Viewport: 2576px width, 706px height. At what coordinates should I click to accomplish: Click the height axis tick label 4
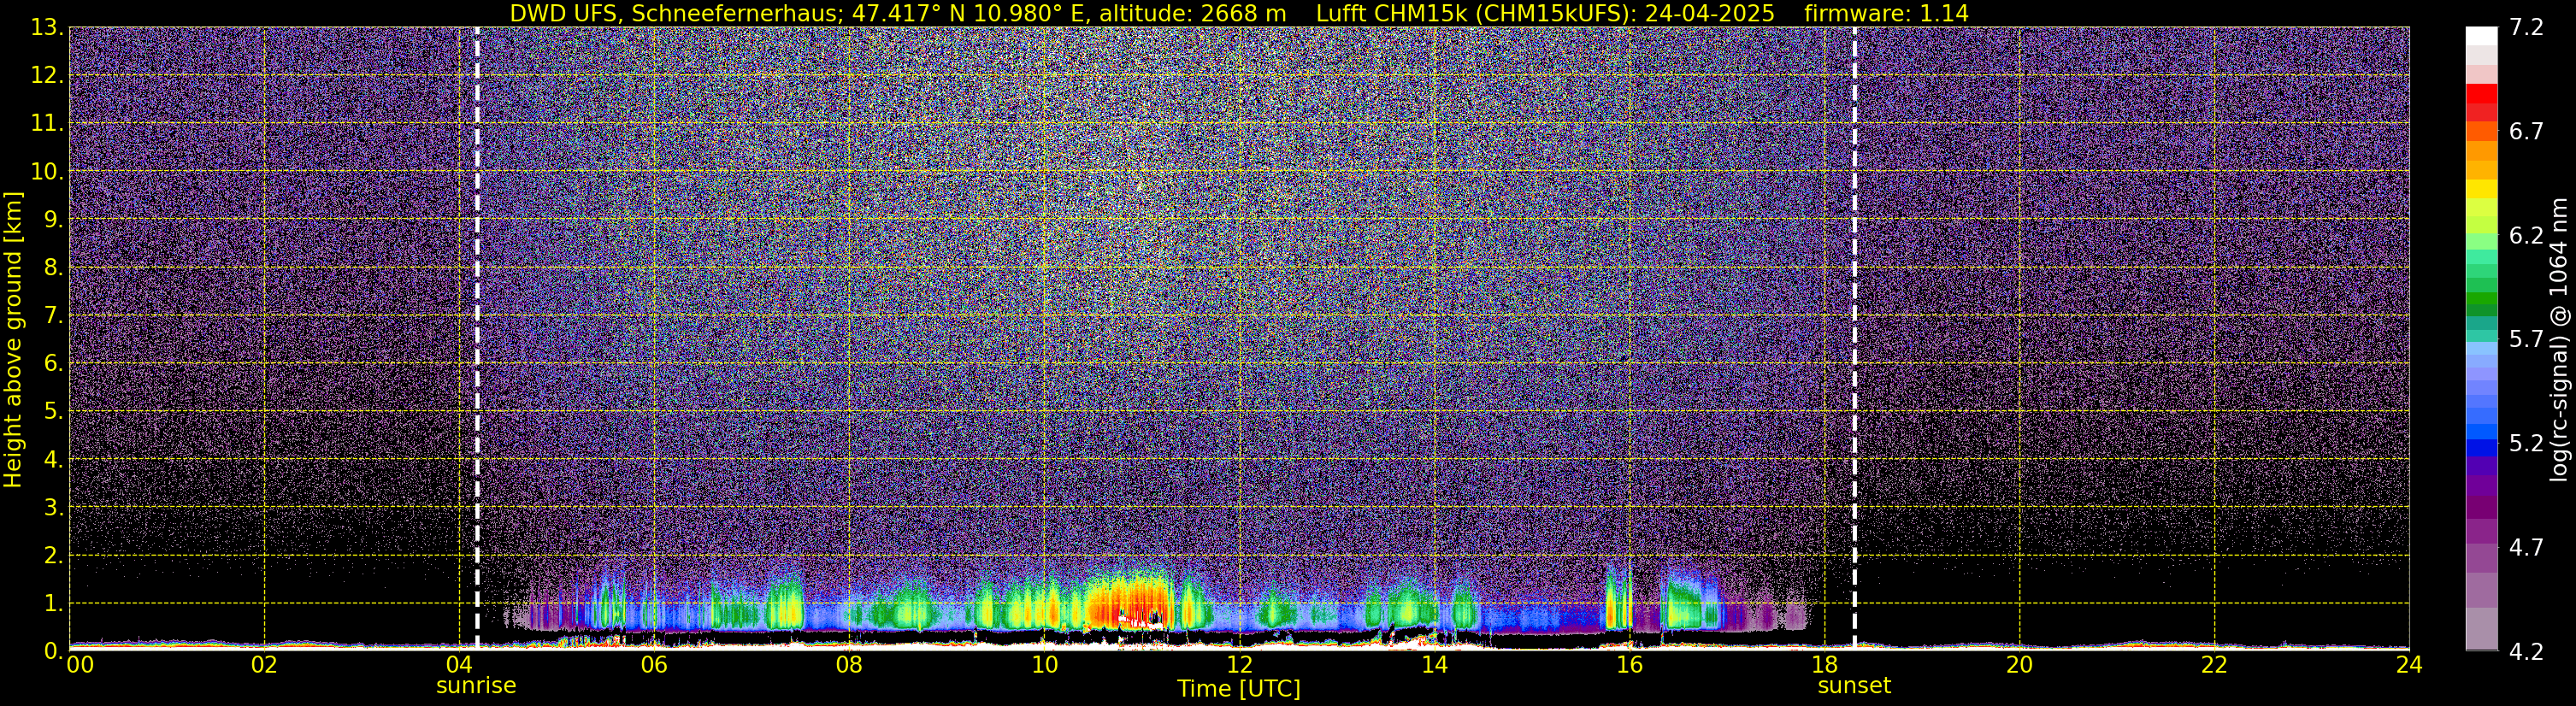coord(53,460)
